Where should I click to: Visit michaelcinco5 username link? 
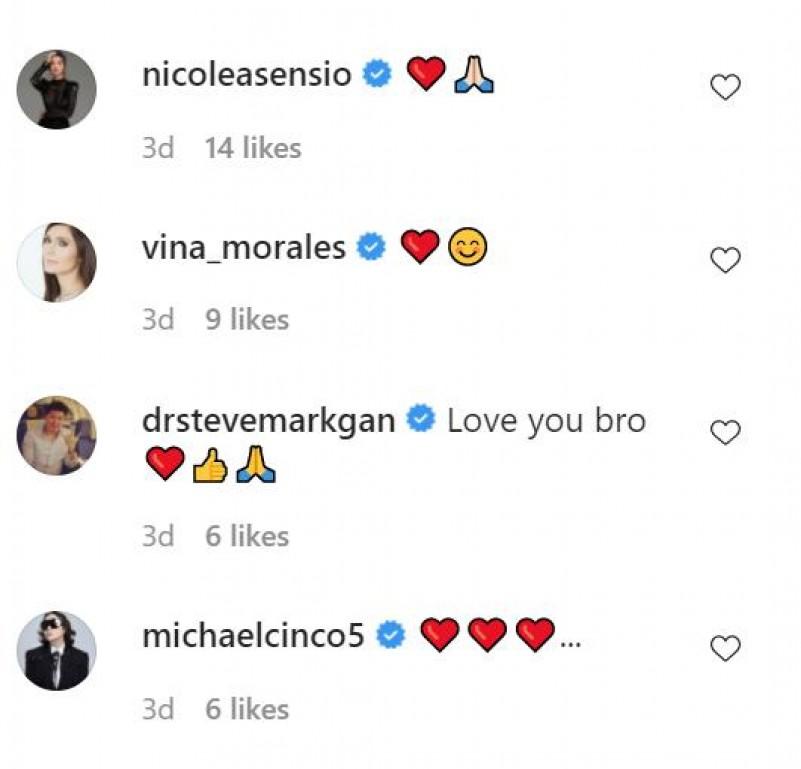click(253, 635)
